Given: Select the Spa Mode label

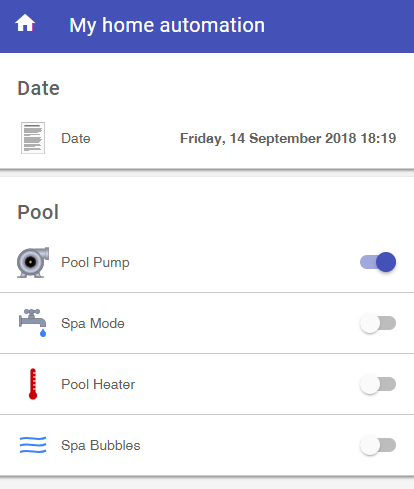Looking at the screenshot, I should click(93, 324).
